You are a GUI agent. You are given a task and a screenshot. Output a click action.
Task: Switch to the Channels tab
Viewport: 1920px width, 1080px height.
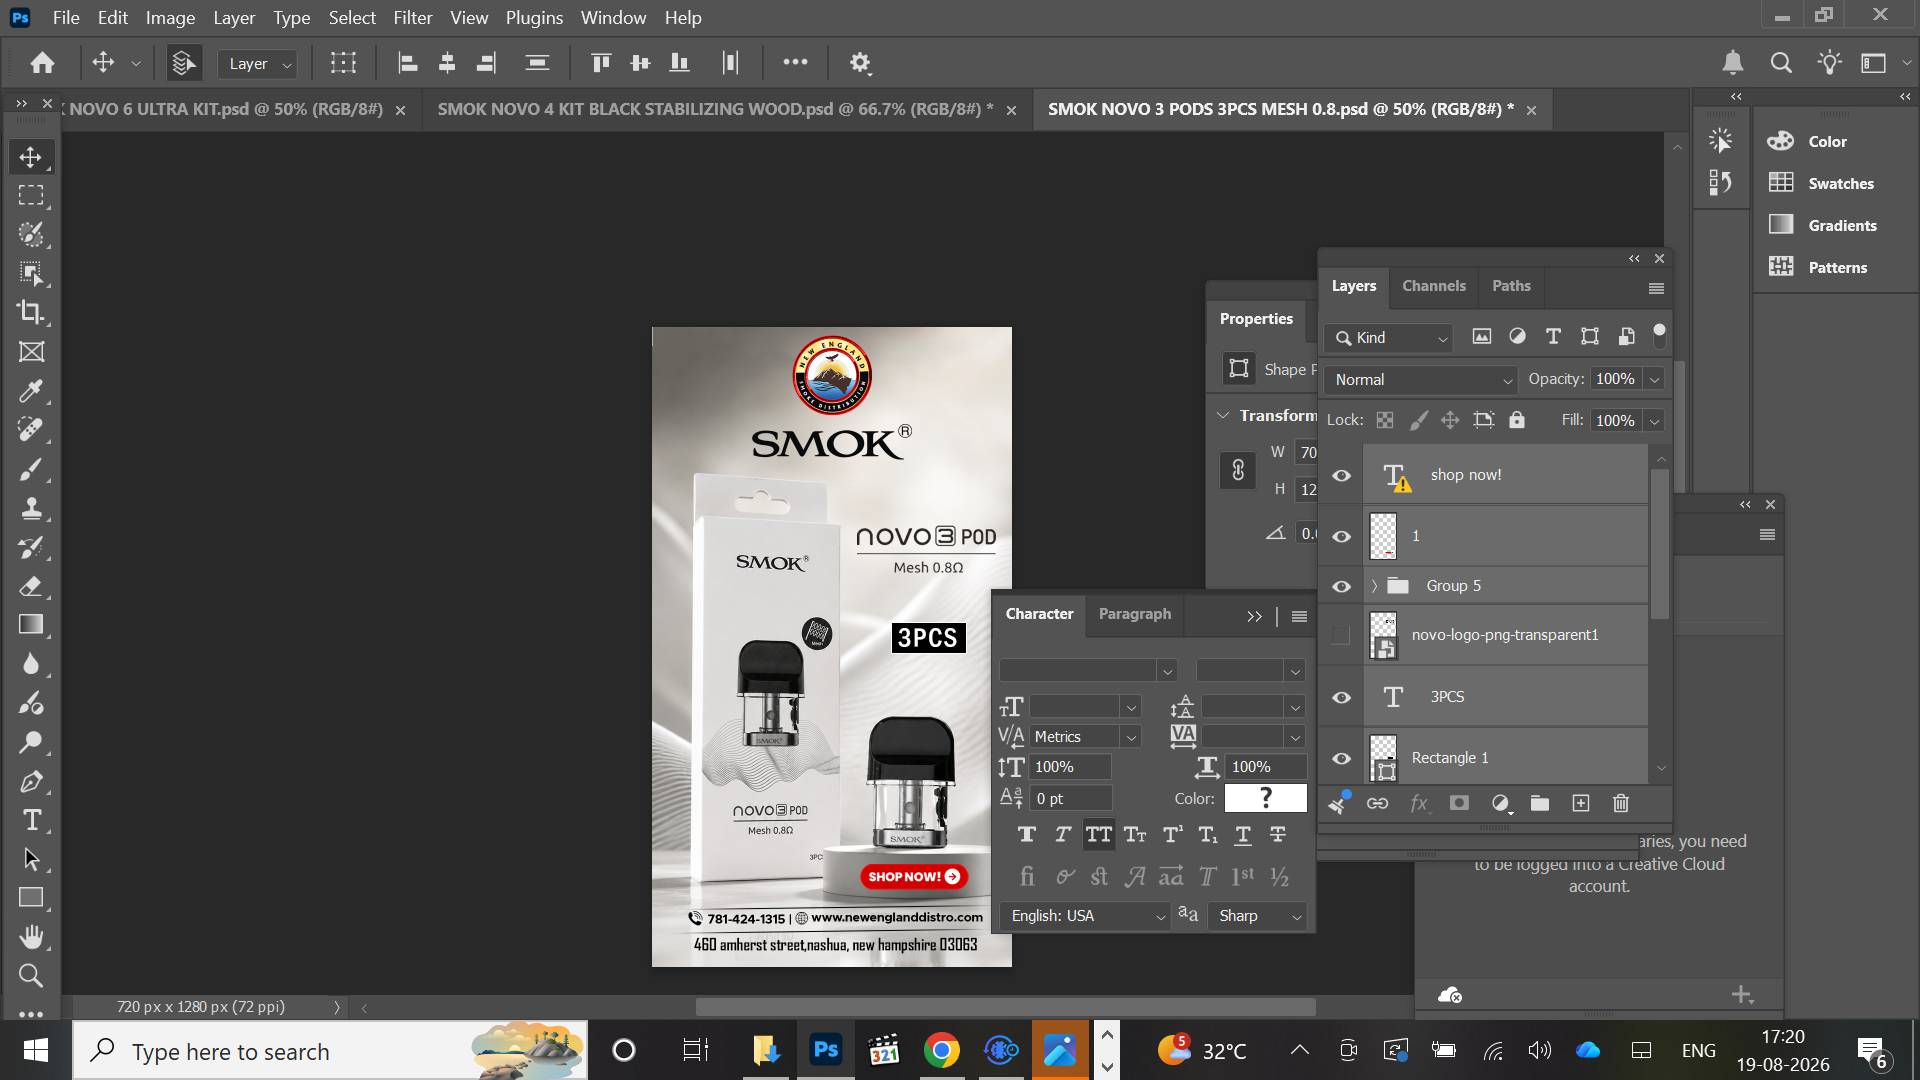pyautogui.click(x=1433, y=286)
